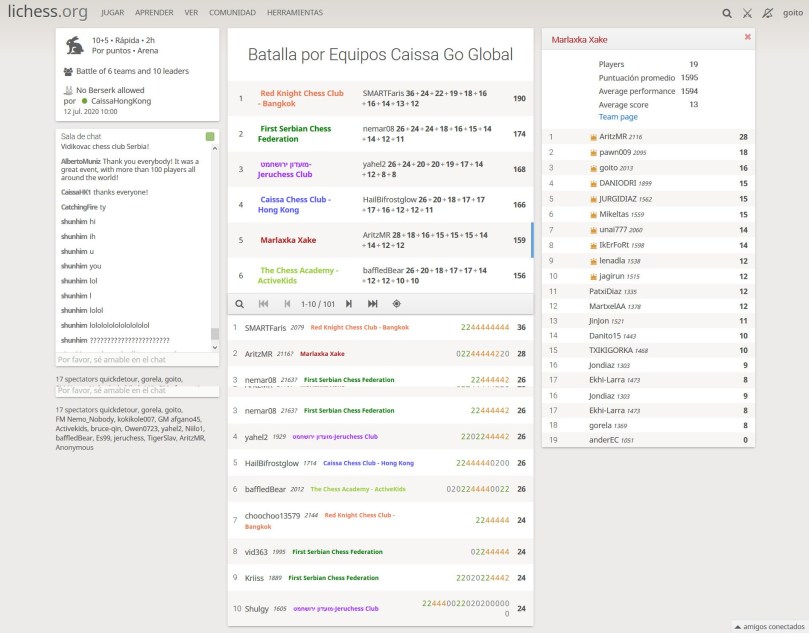Go to next standings page

click(349, 304)
